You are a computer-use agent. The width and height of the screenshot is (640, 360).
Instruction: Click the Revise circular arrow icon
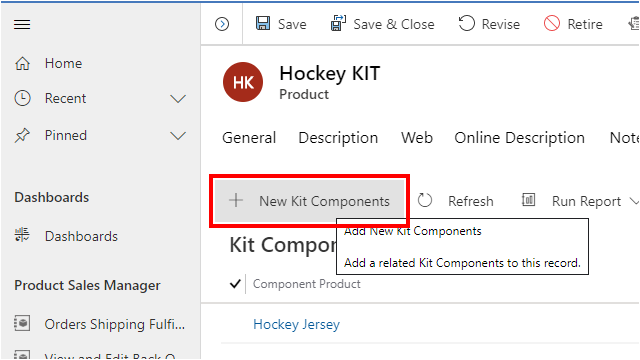pos(467,23)
